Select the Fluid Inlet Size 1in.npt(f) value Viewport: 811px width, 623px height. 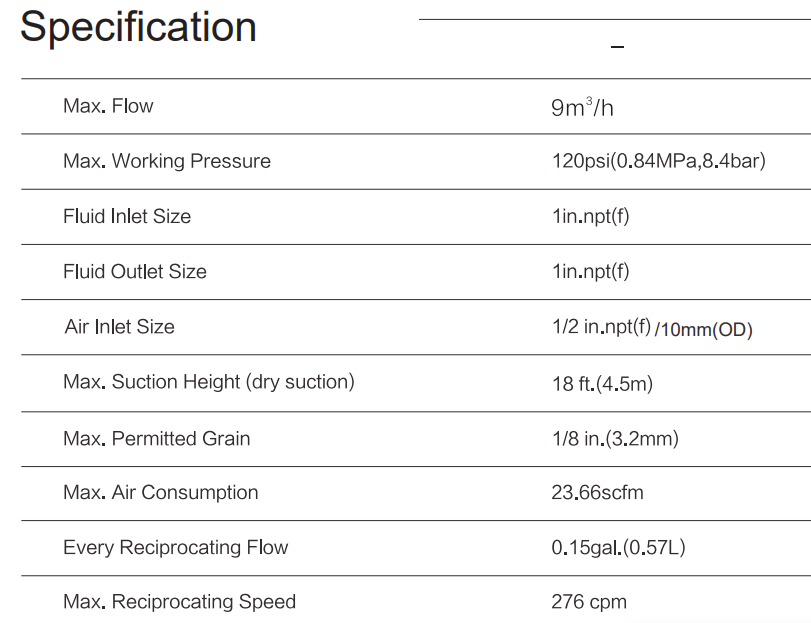point(590,216)
